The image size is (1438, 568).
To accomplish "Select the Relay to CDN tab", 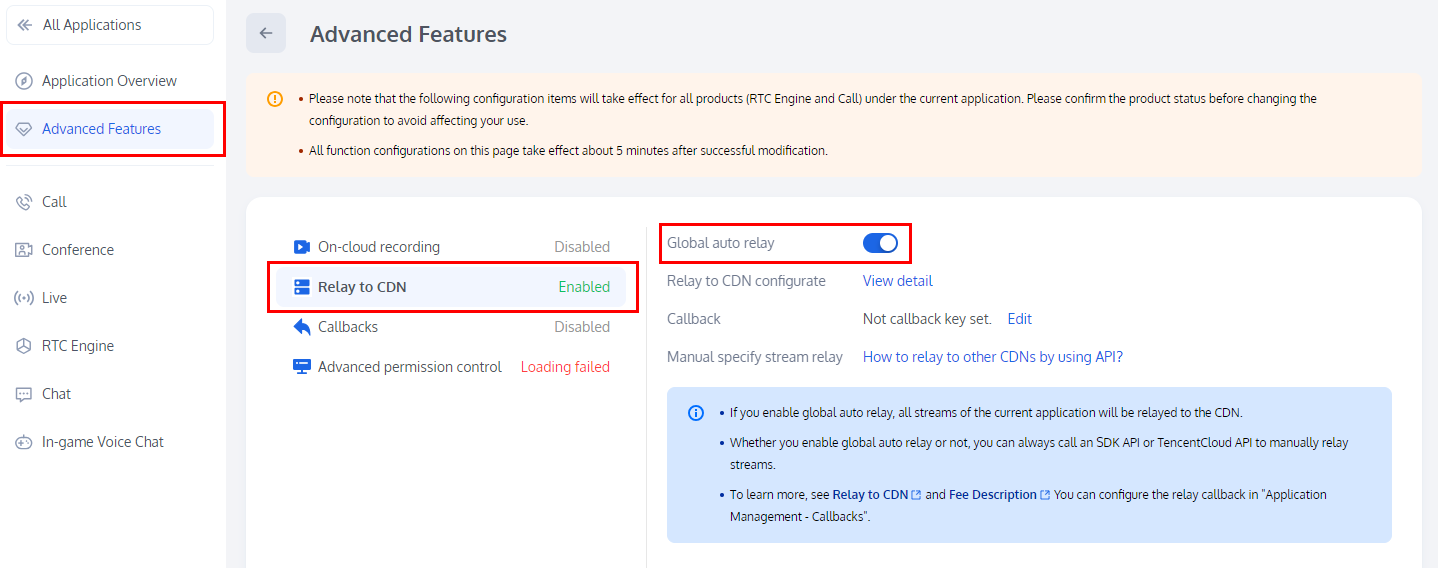I will coord(362,287).
